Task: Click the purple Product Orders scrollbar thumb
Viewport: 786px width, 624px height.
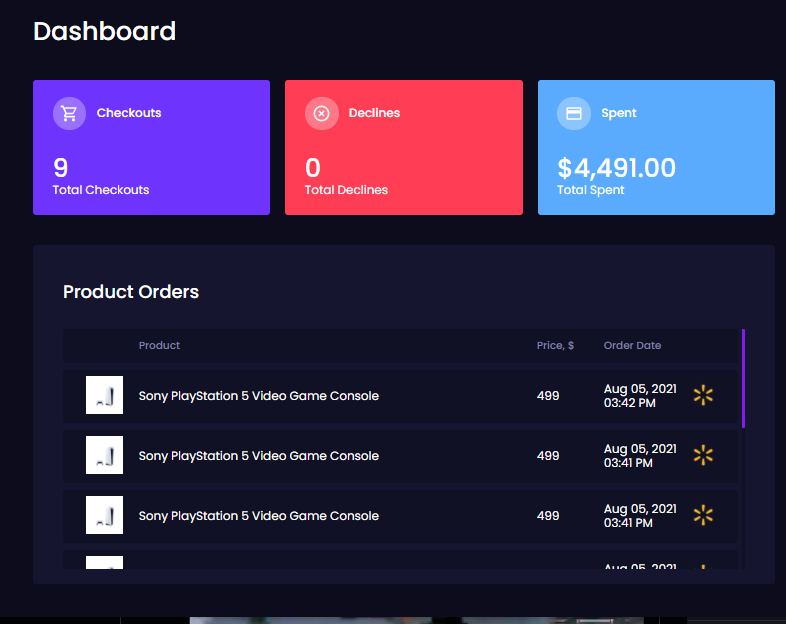Action: pyautogui.click(x=743, y=378)
